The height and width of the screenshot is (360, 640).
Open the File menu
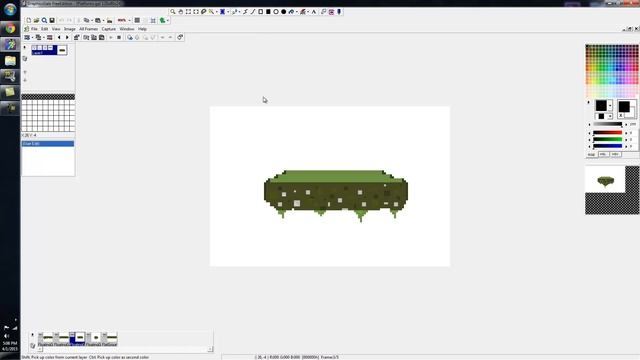pos(34,29)
